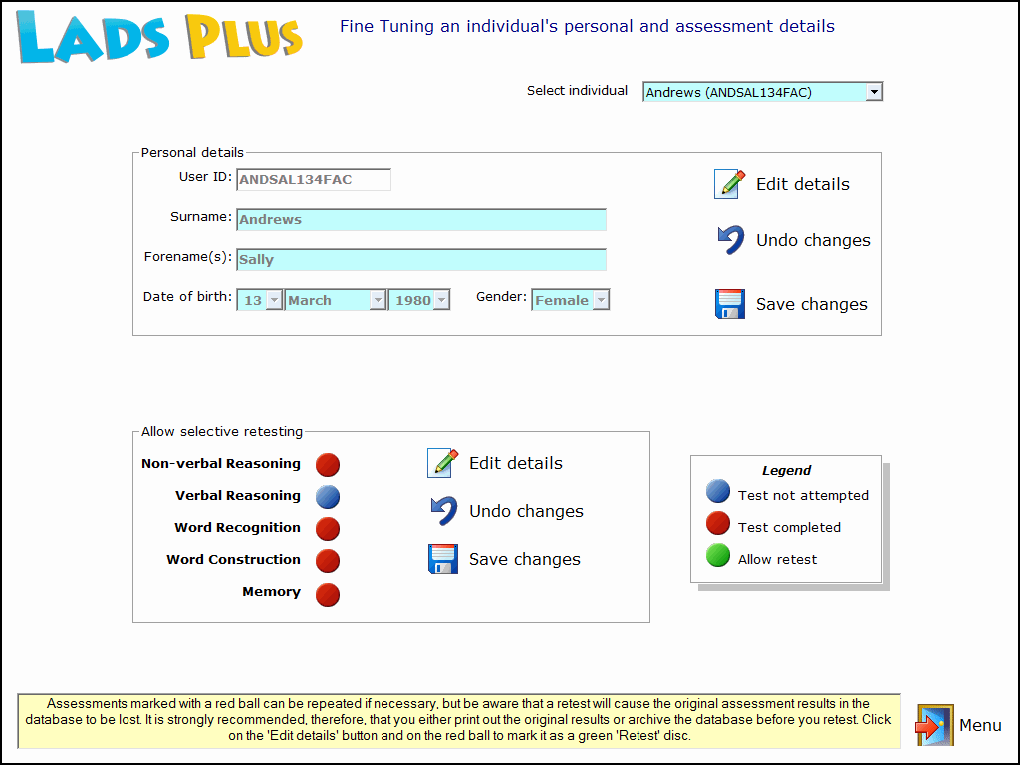Click the Verbal Reasoning label
This screenshot has height=765, width=1020.
[238, 495]
